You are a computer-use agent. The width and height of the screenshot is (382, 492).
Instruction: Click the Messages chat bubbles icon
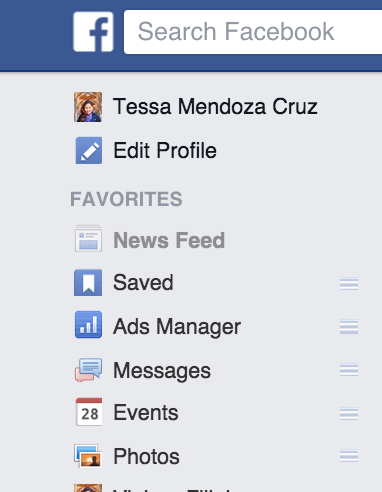point(88,370)
